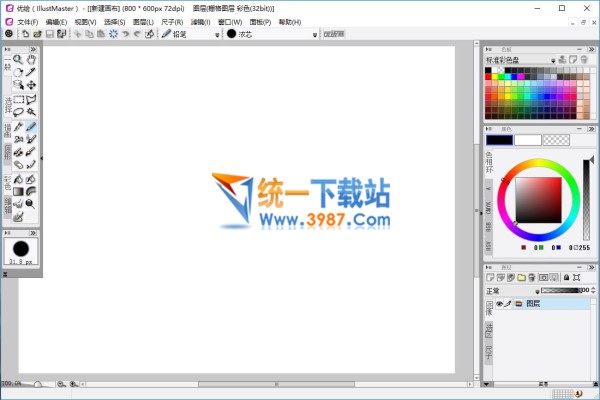Select the Eyedropper tool
The image size is (600, 400).
(x=31, y=72)
